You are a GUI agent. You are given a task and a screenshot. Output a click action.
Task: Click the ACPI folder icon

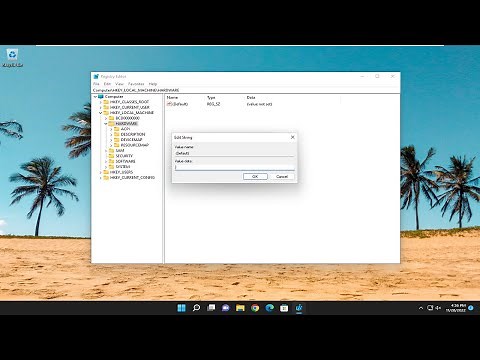[x=117, y=129]
